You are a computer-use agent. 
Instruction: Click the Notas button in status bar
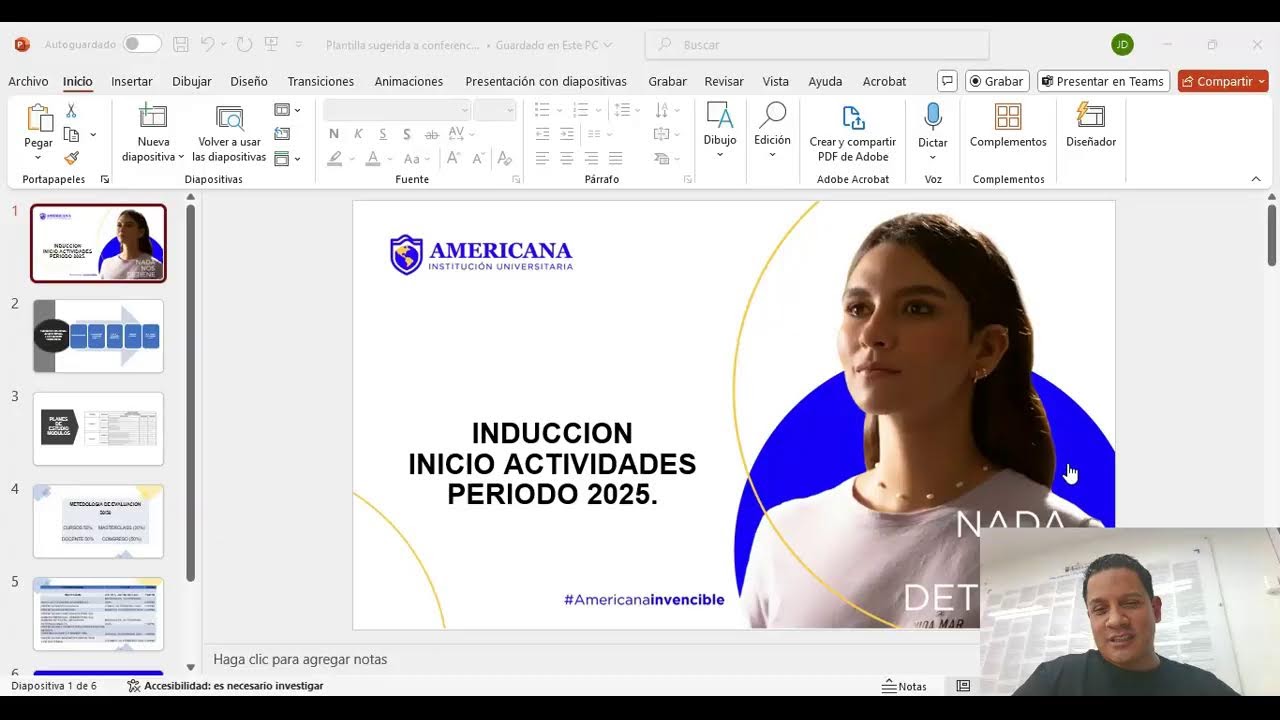904,686
